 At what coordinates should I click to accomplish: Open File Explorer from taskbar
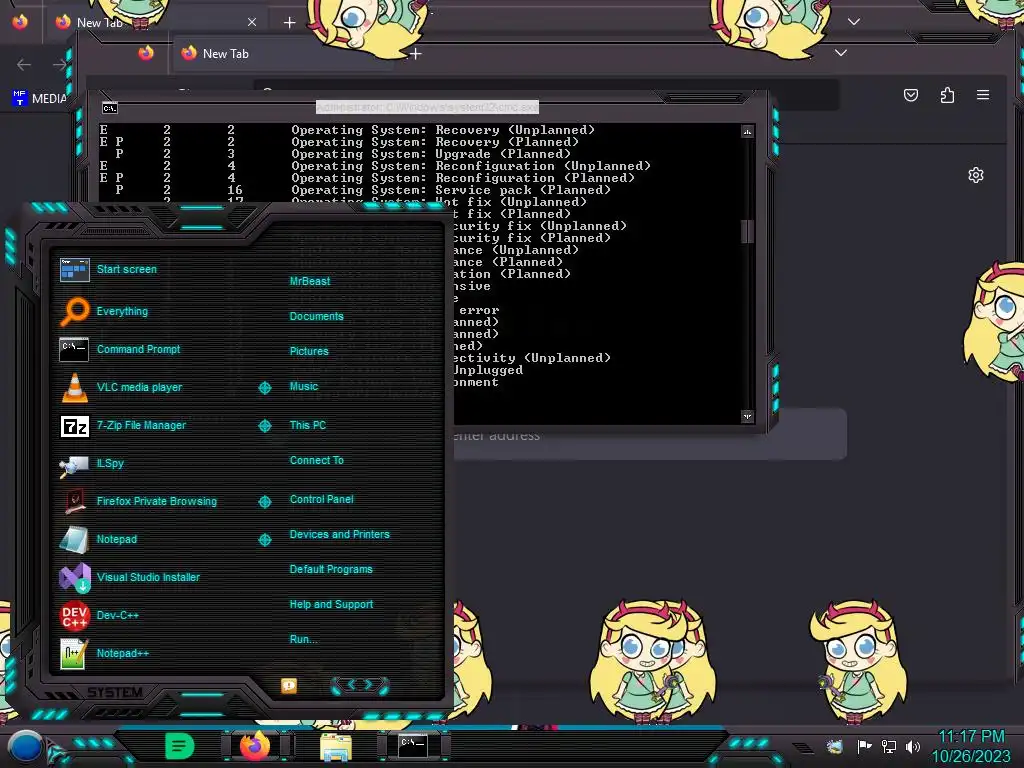[336, 747]
